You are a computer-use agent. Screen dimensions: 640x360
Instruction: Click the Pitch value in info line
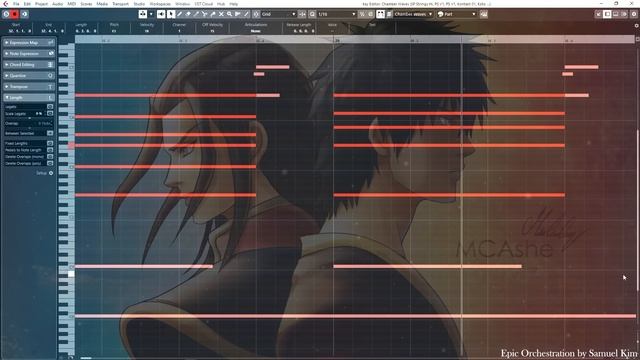tap(114, 31)
